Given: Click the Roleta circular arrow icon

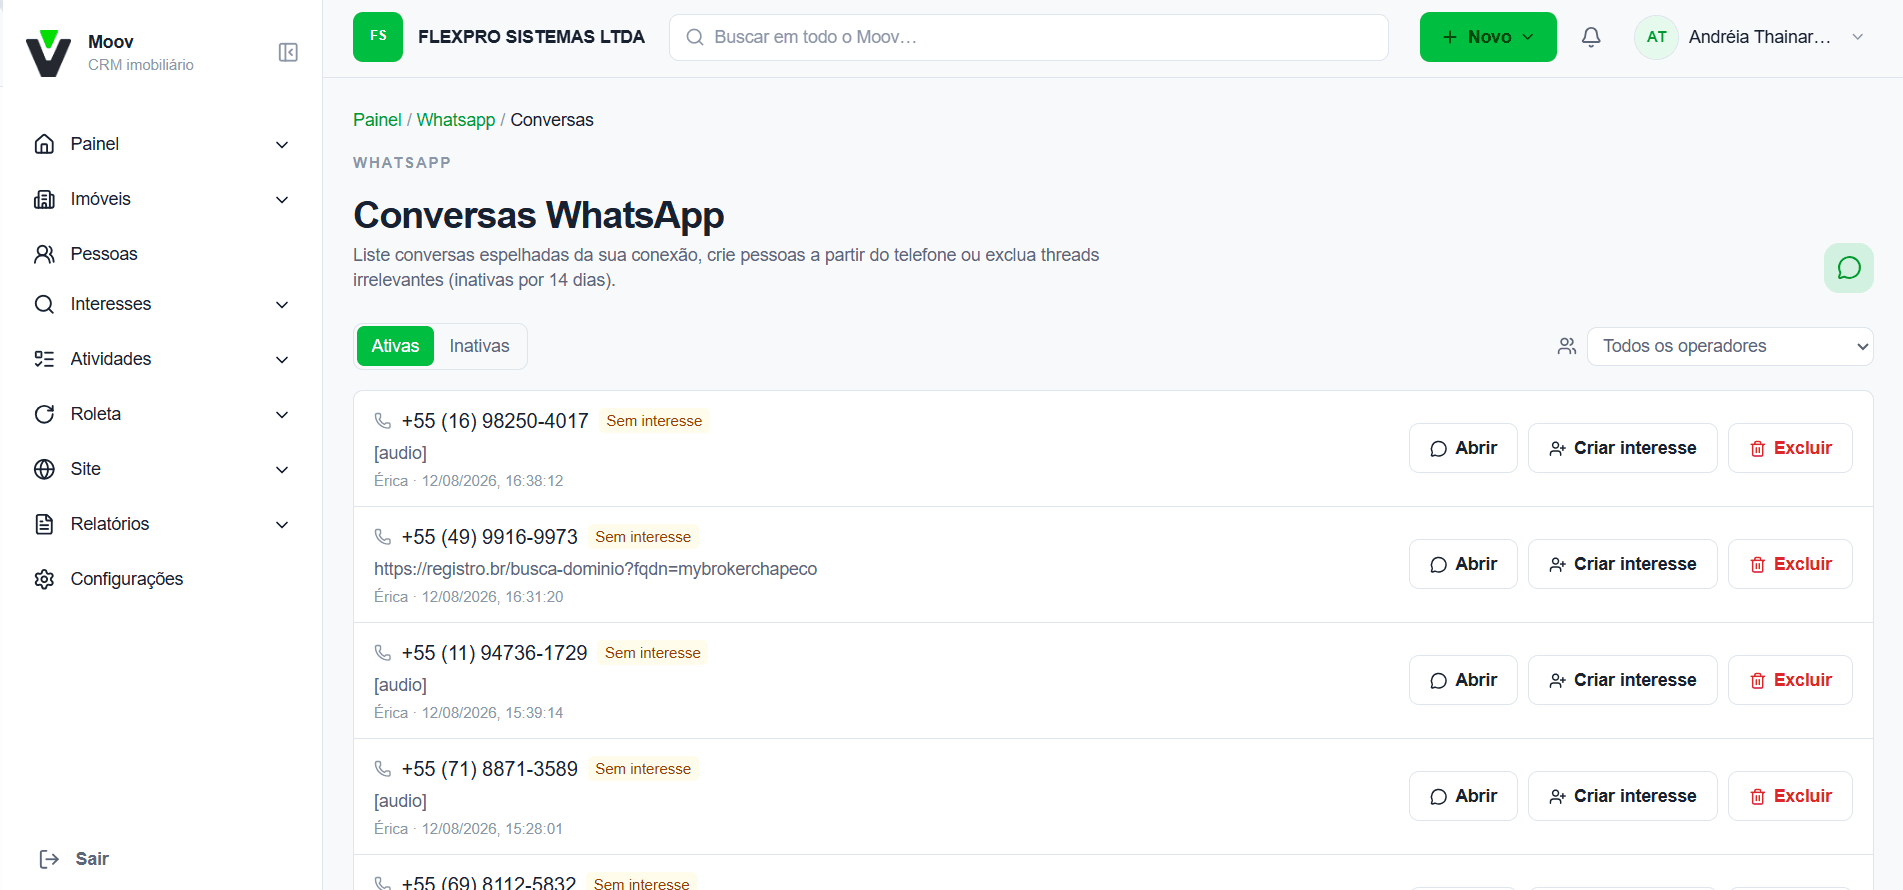Looking at the screenshot, I should click(44, 414).
